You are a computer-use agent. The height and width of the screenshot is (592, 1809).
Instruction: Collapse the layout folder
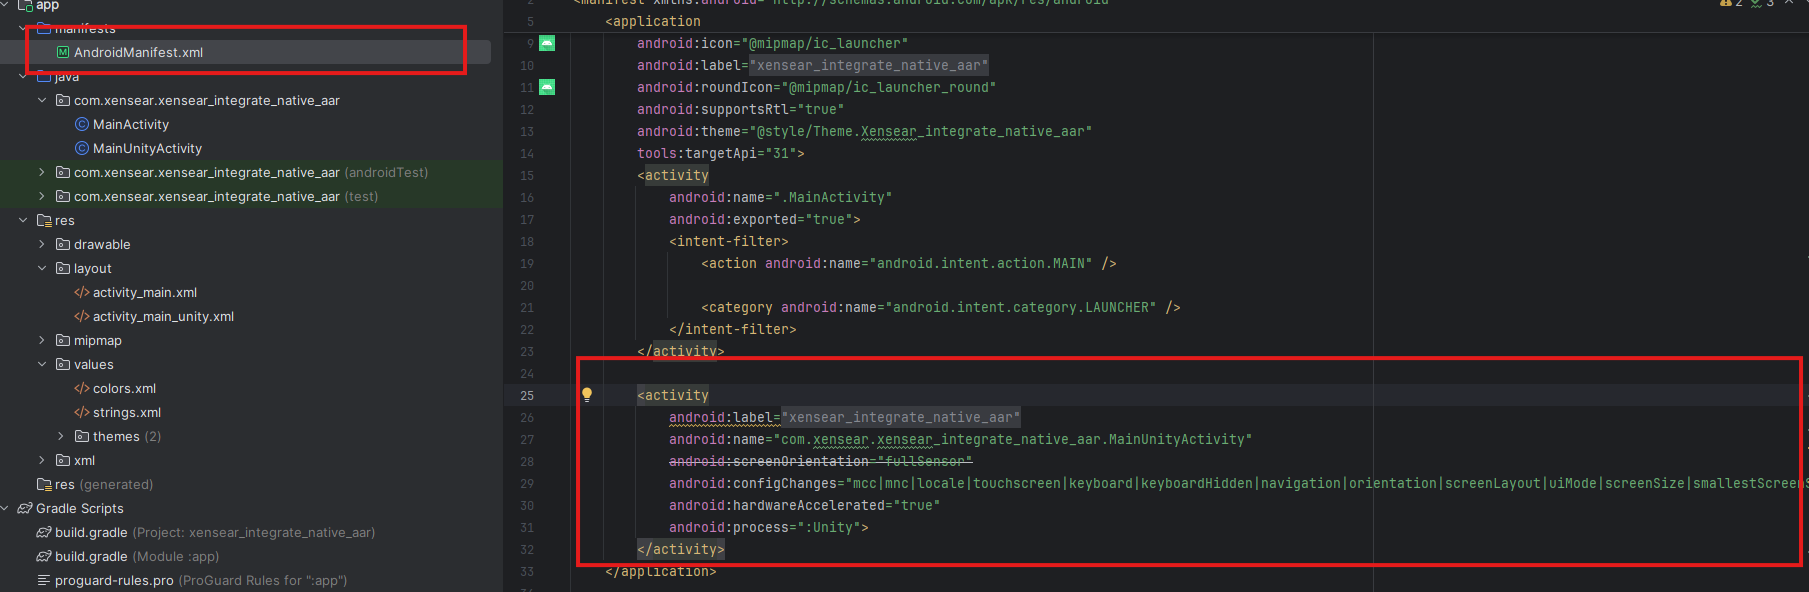(42, 268)
